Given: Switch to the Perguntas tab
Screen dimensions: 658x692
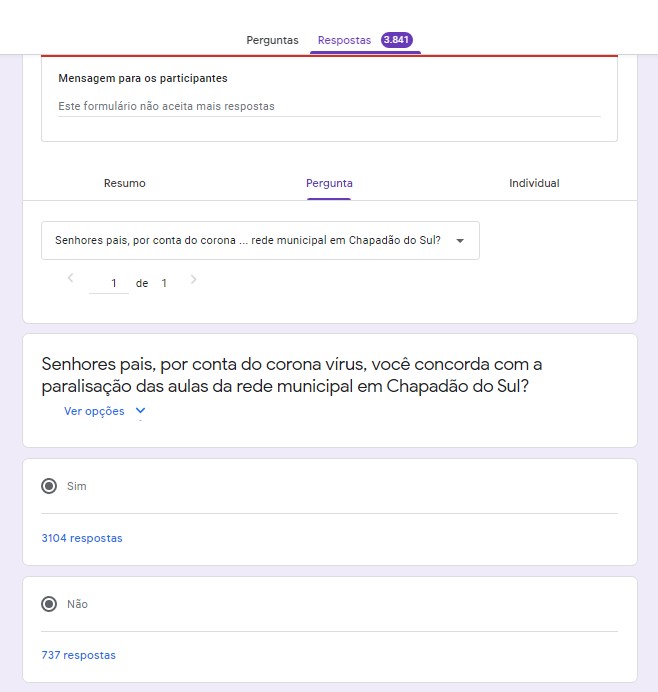Looking at the screenshot, I should point(272,40).
